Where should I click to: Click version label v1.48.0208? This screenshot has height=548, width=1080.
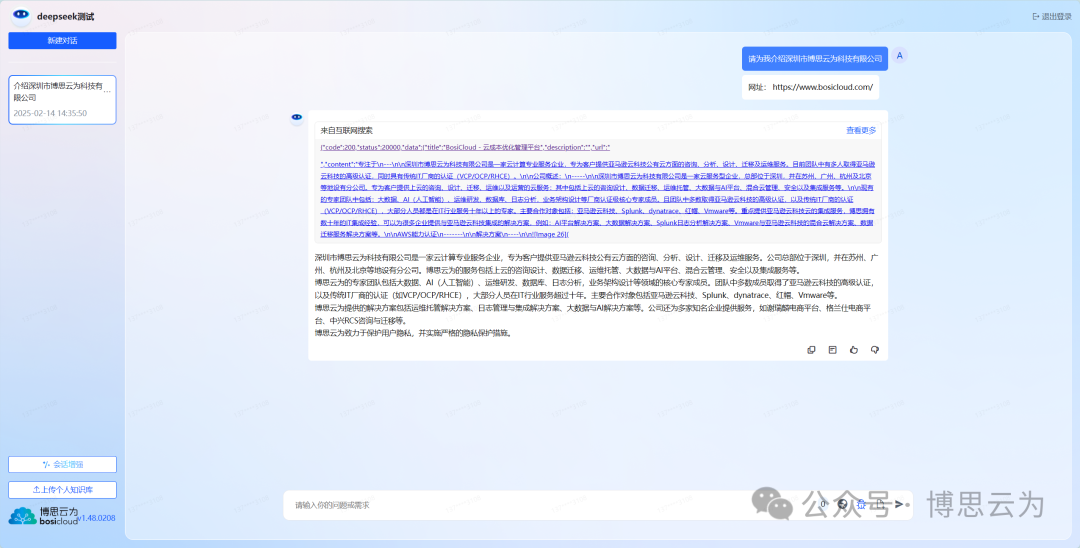point(96,518)
